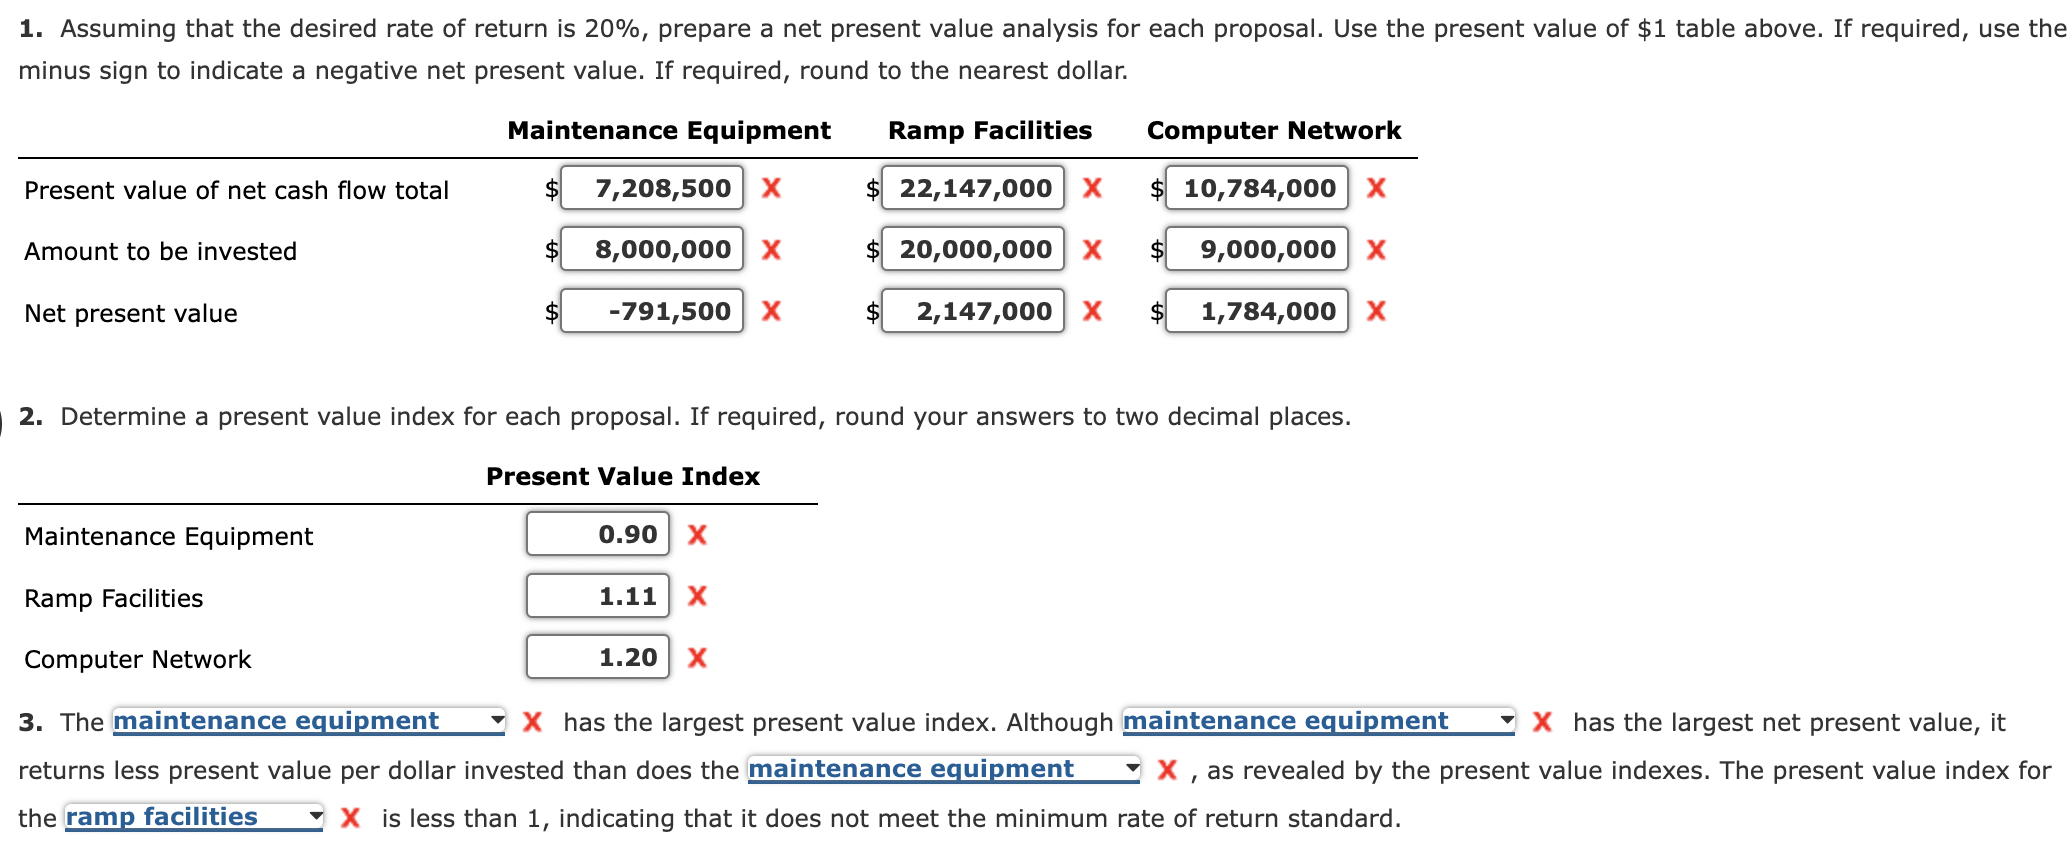Viewport: 2070px width, 854px height.
Task: Click the 1.20 Computer Network index field
Action: pyautogui.click(x=597, y=658)
